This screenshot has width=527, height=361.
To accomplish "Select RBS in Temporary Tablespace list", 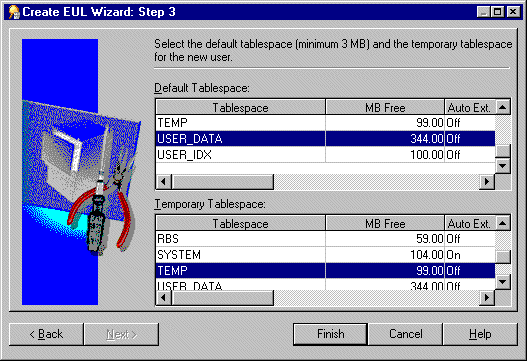I will click(x=325, y=239).
